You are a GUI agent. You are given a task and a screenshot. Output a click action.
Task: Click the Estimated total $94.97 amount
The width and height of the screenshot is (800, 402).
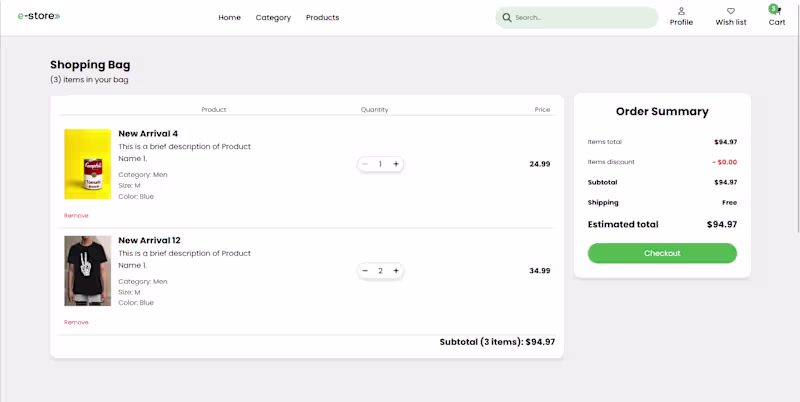722,224
